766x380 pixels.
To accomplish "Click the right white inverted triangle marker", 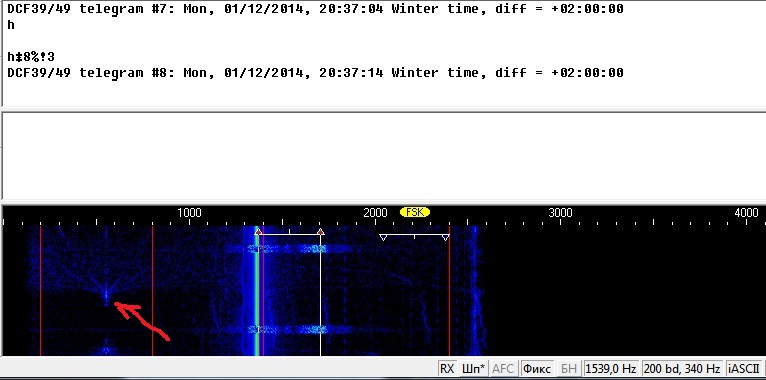I will click(445, 237).
